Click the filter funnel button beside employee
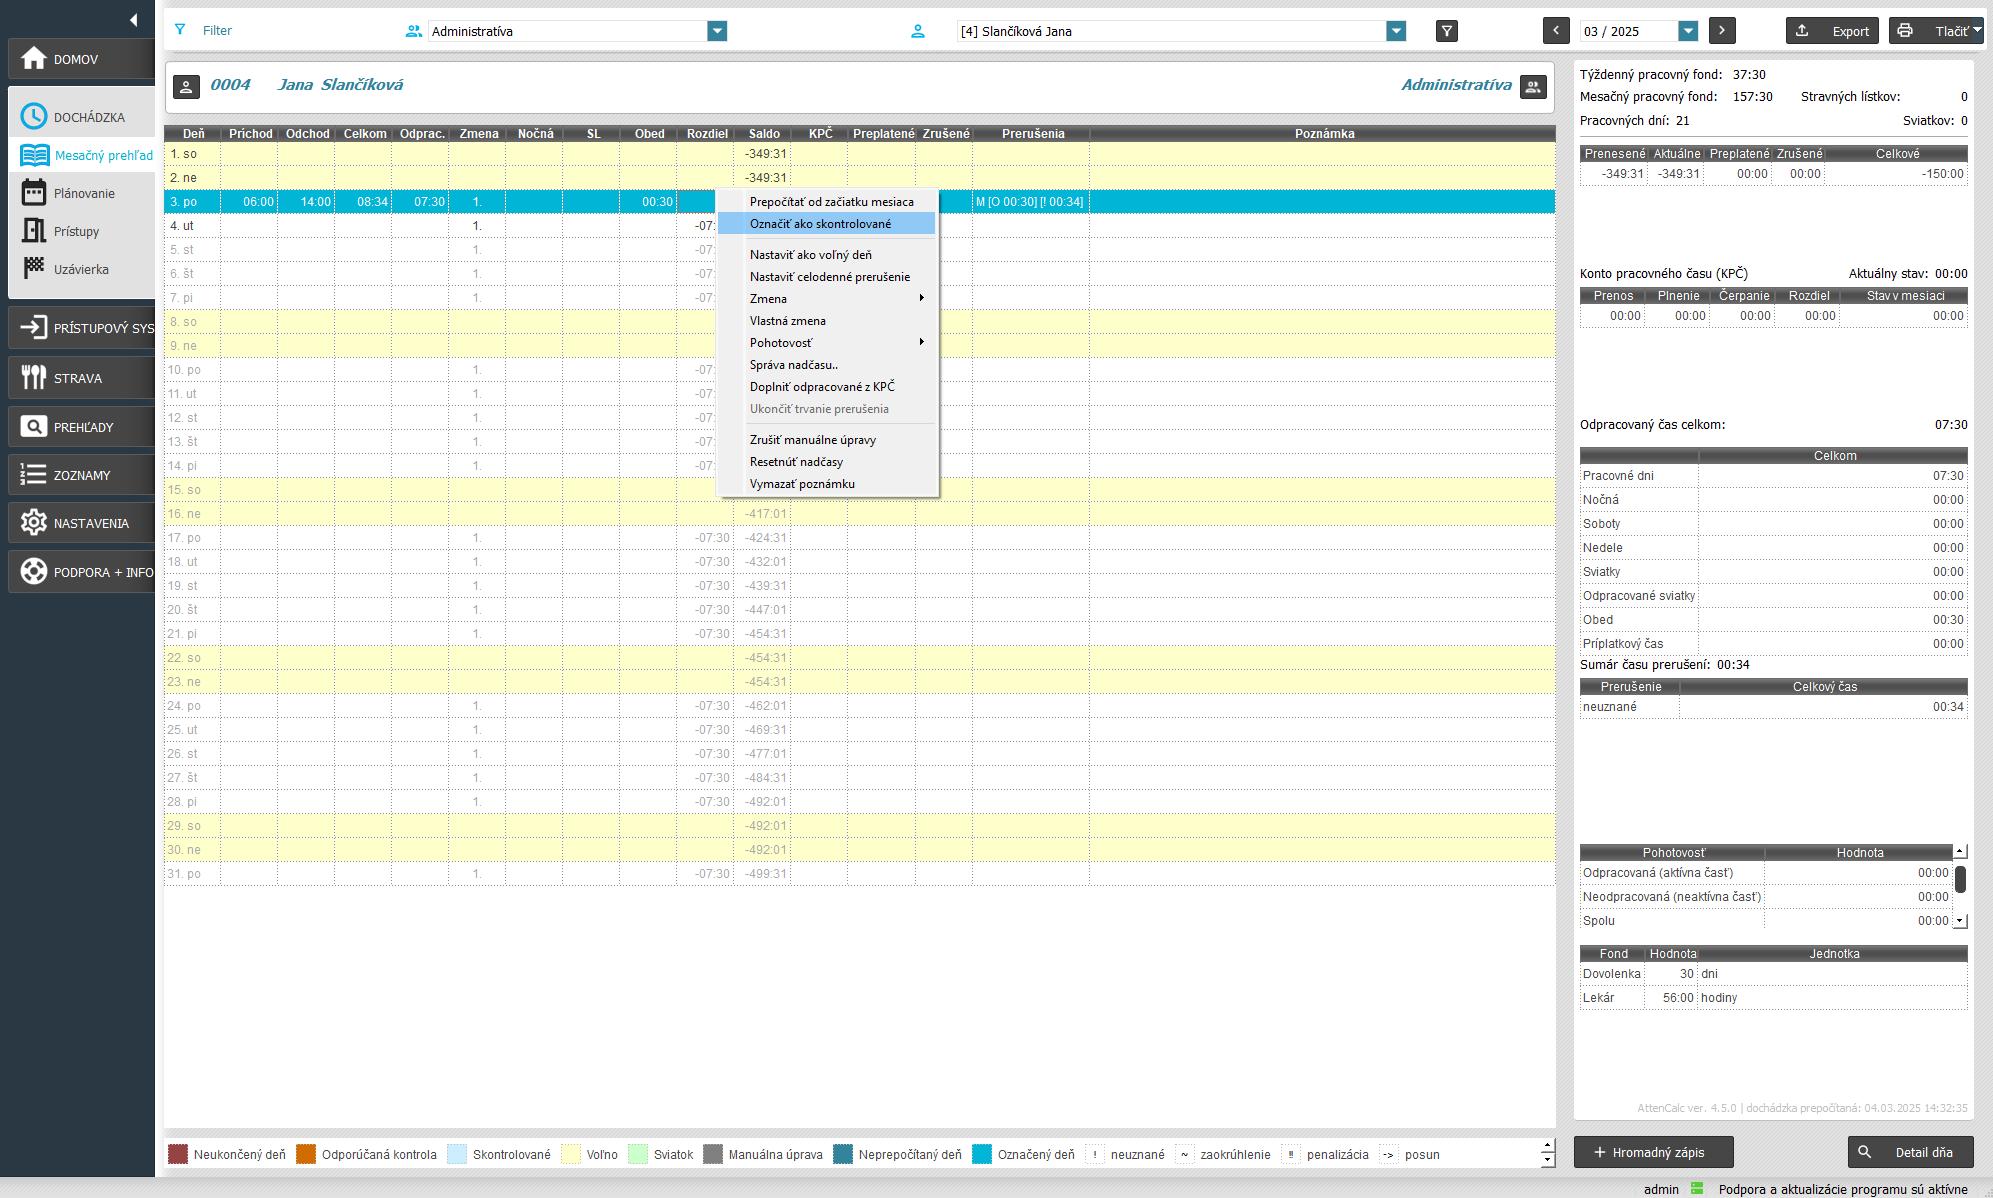Image resolution: width=1993 pixels, height=1198 pixels. (x=1446, y=31)
